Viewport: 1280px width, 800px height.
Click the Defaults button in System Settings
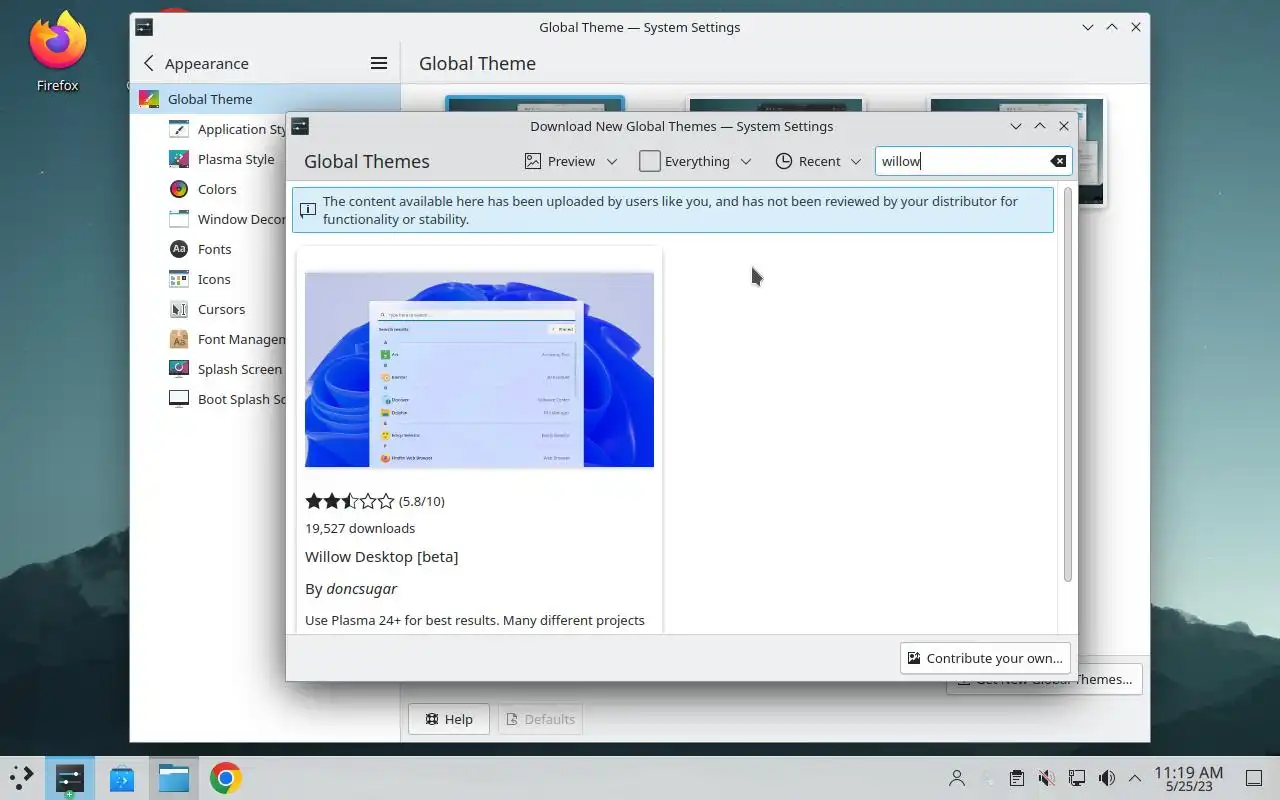[540, 719]
